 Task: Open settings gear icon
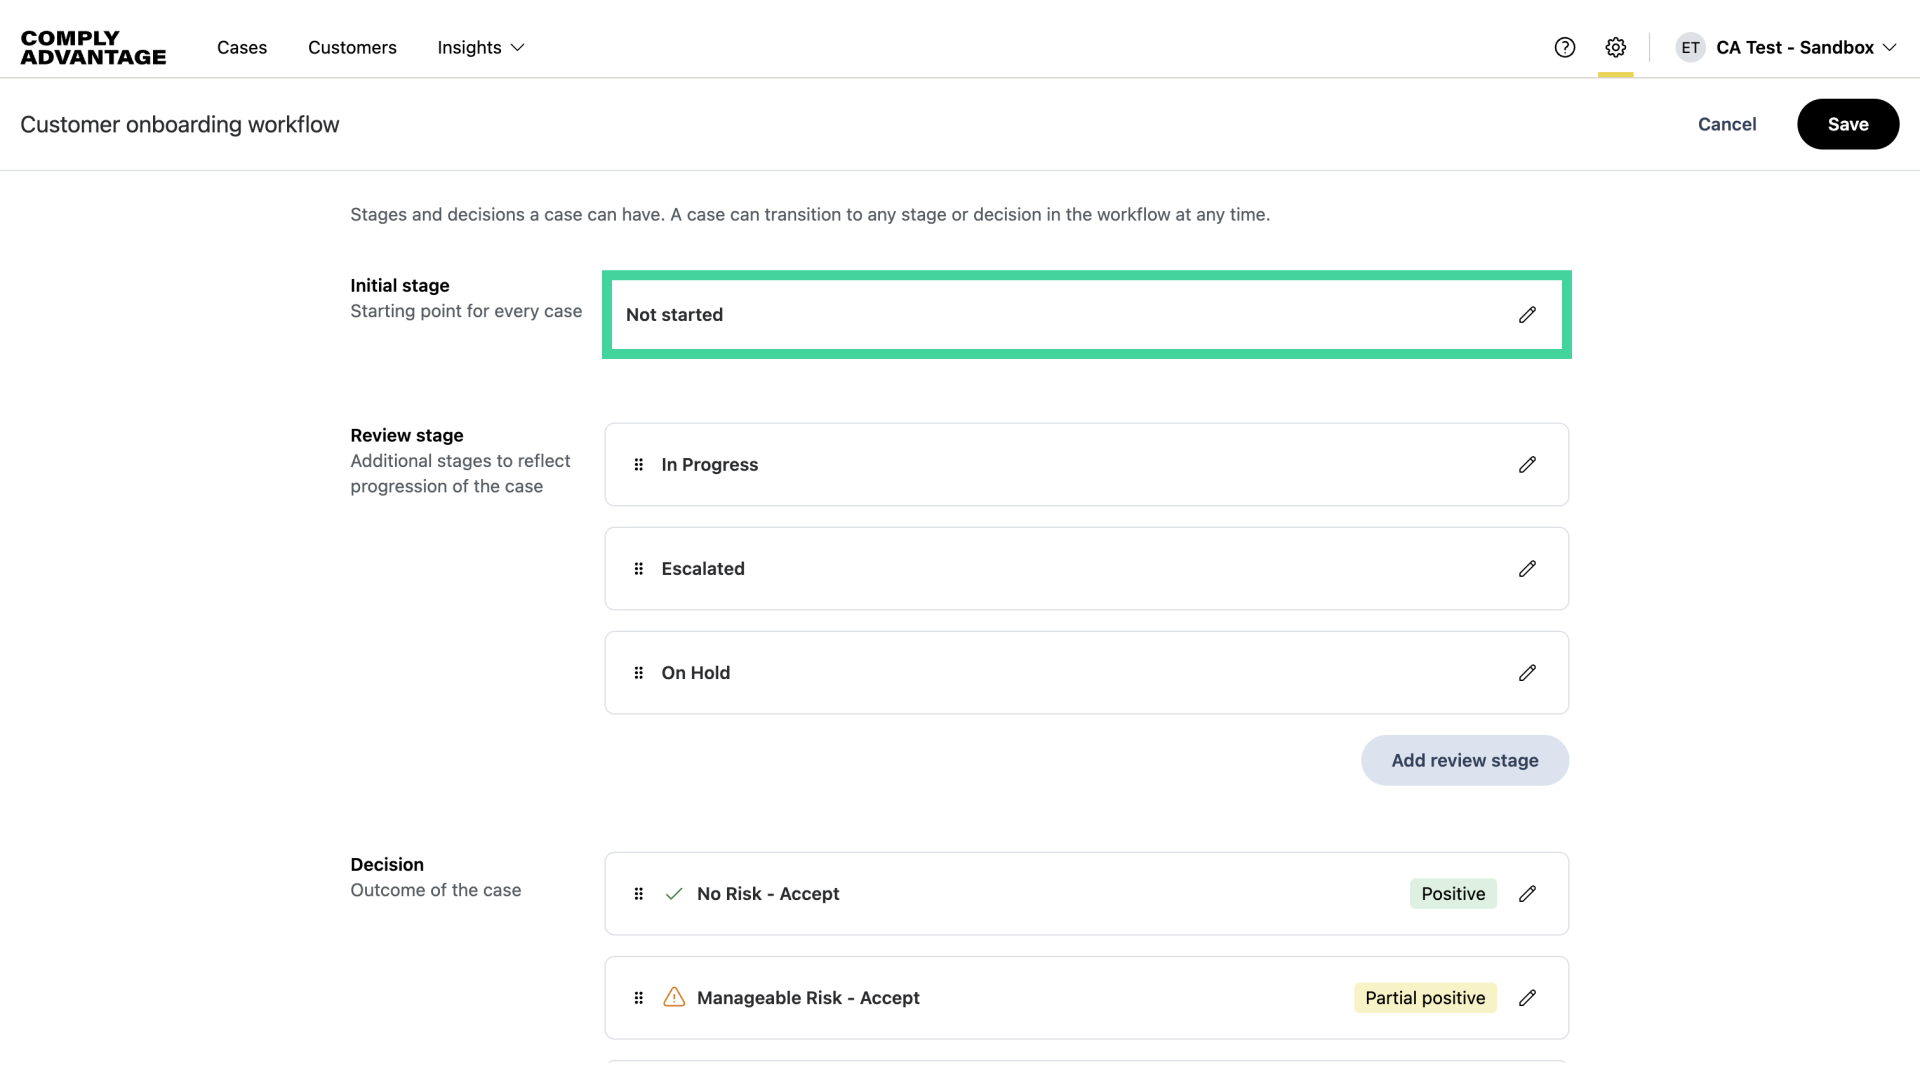1616,48
